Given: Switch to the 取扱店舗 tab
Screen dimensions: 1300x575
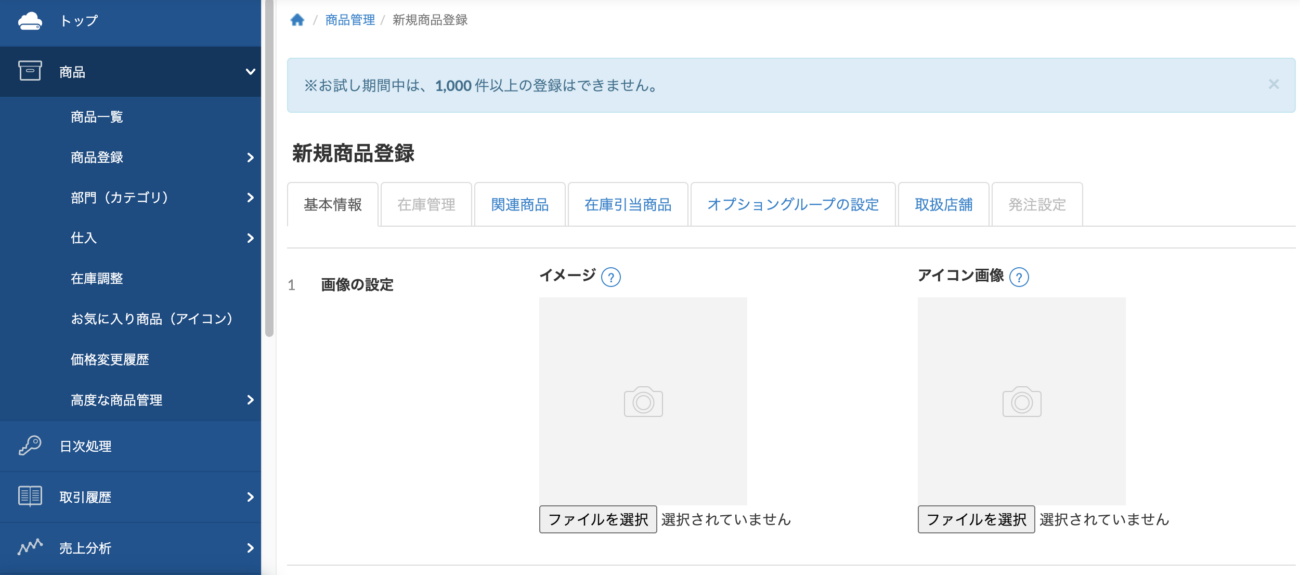Looking at the screenshot, I should click(944, 205).
